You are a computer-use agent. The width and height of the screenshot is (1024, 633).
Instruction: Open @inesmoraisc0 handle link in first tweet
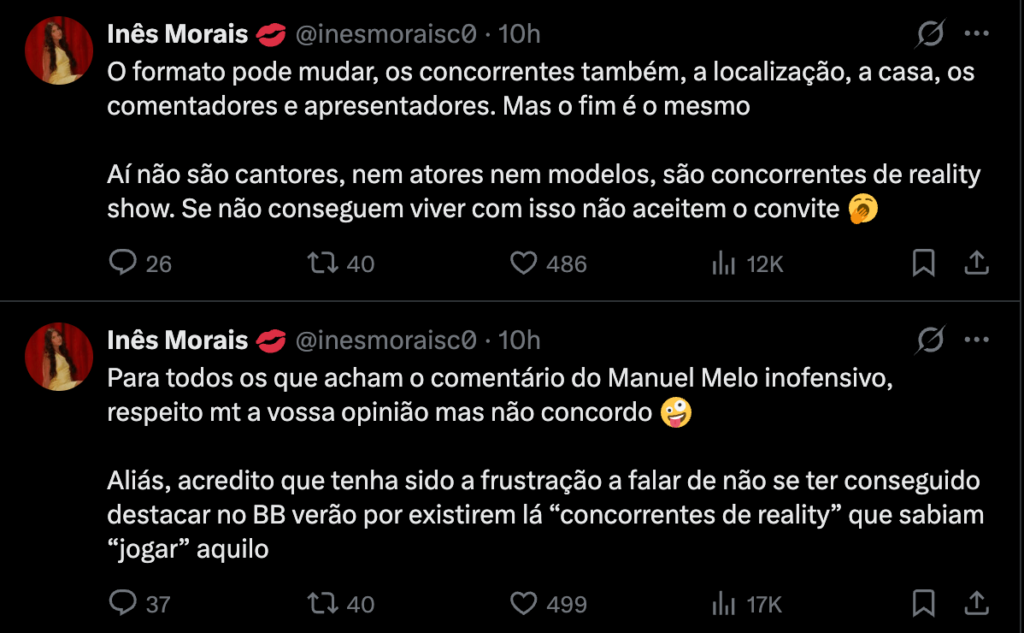tap(385, 35)
